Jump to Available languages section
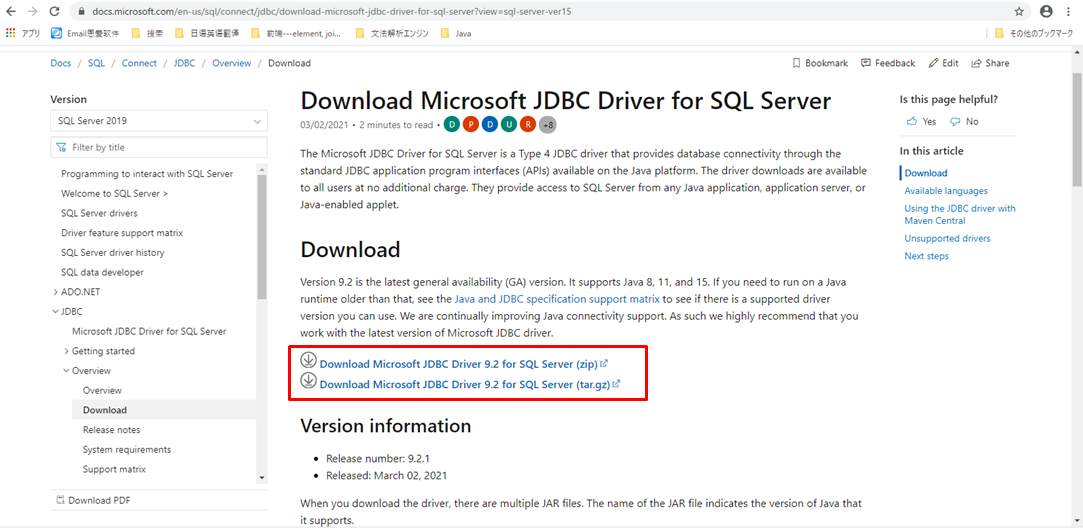 [946, 191]
